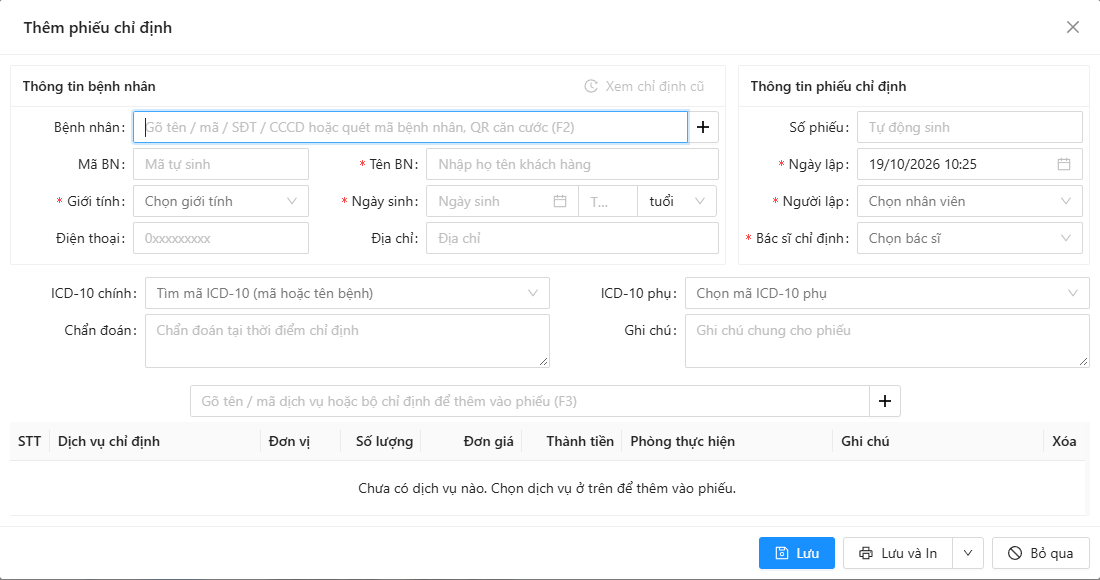Viewport: 1100px width, 580px height.
Task: Open the Chọn nhân viên dropdown
Action: point(970,201)
